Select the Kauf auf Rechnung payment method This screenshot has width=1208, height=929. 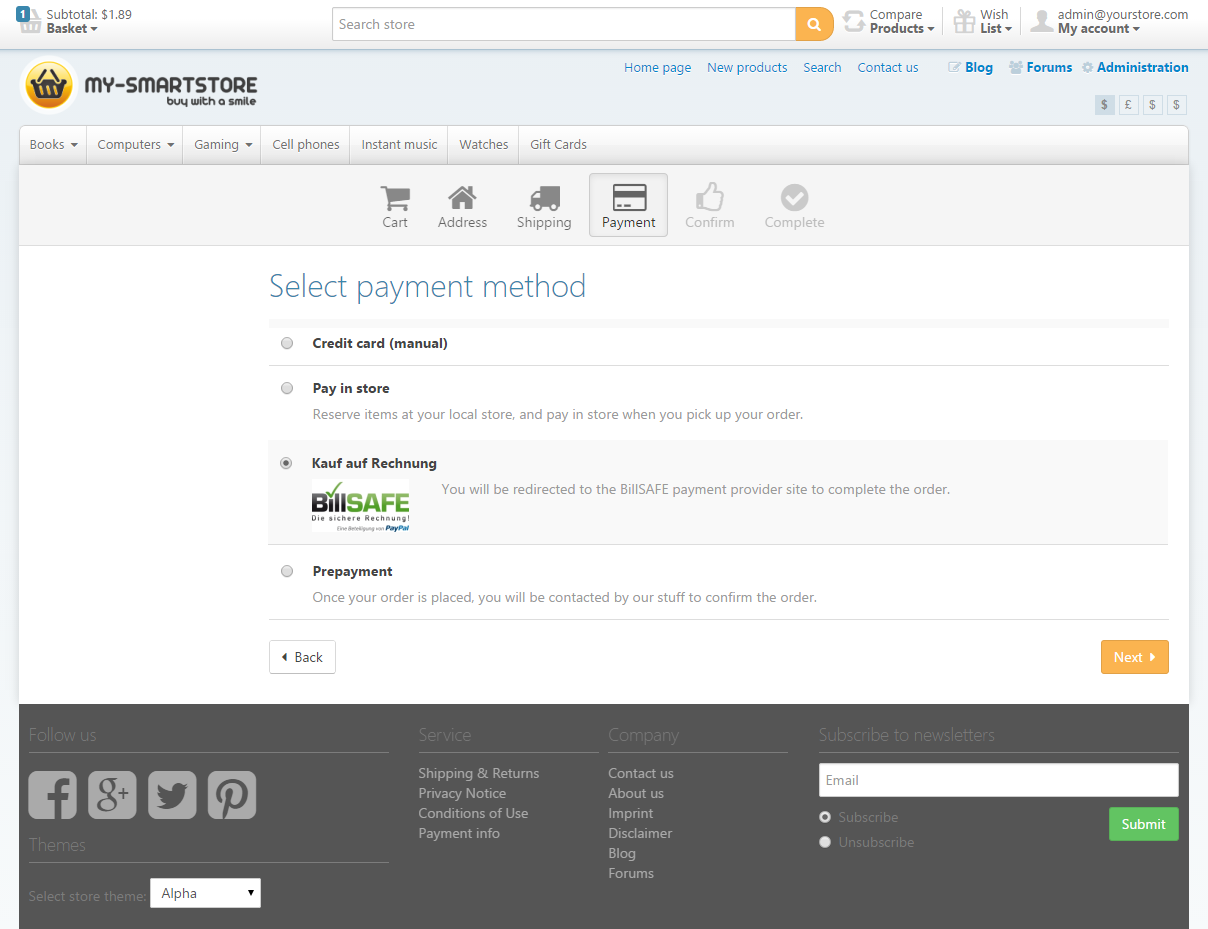coord(287,463)
